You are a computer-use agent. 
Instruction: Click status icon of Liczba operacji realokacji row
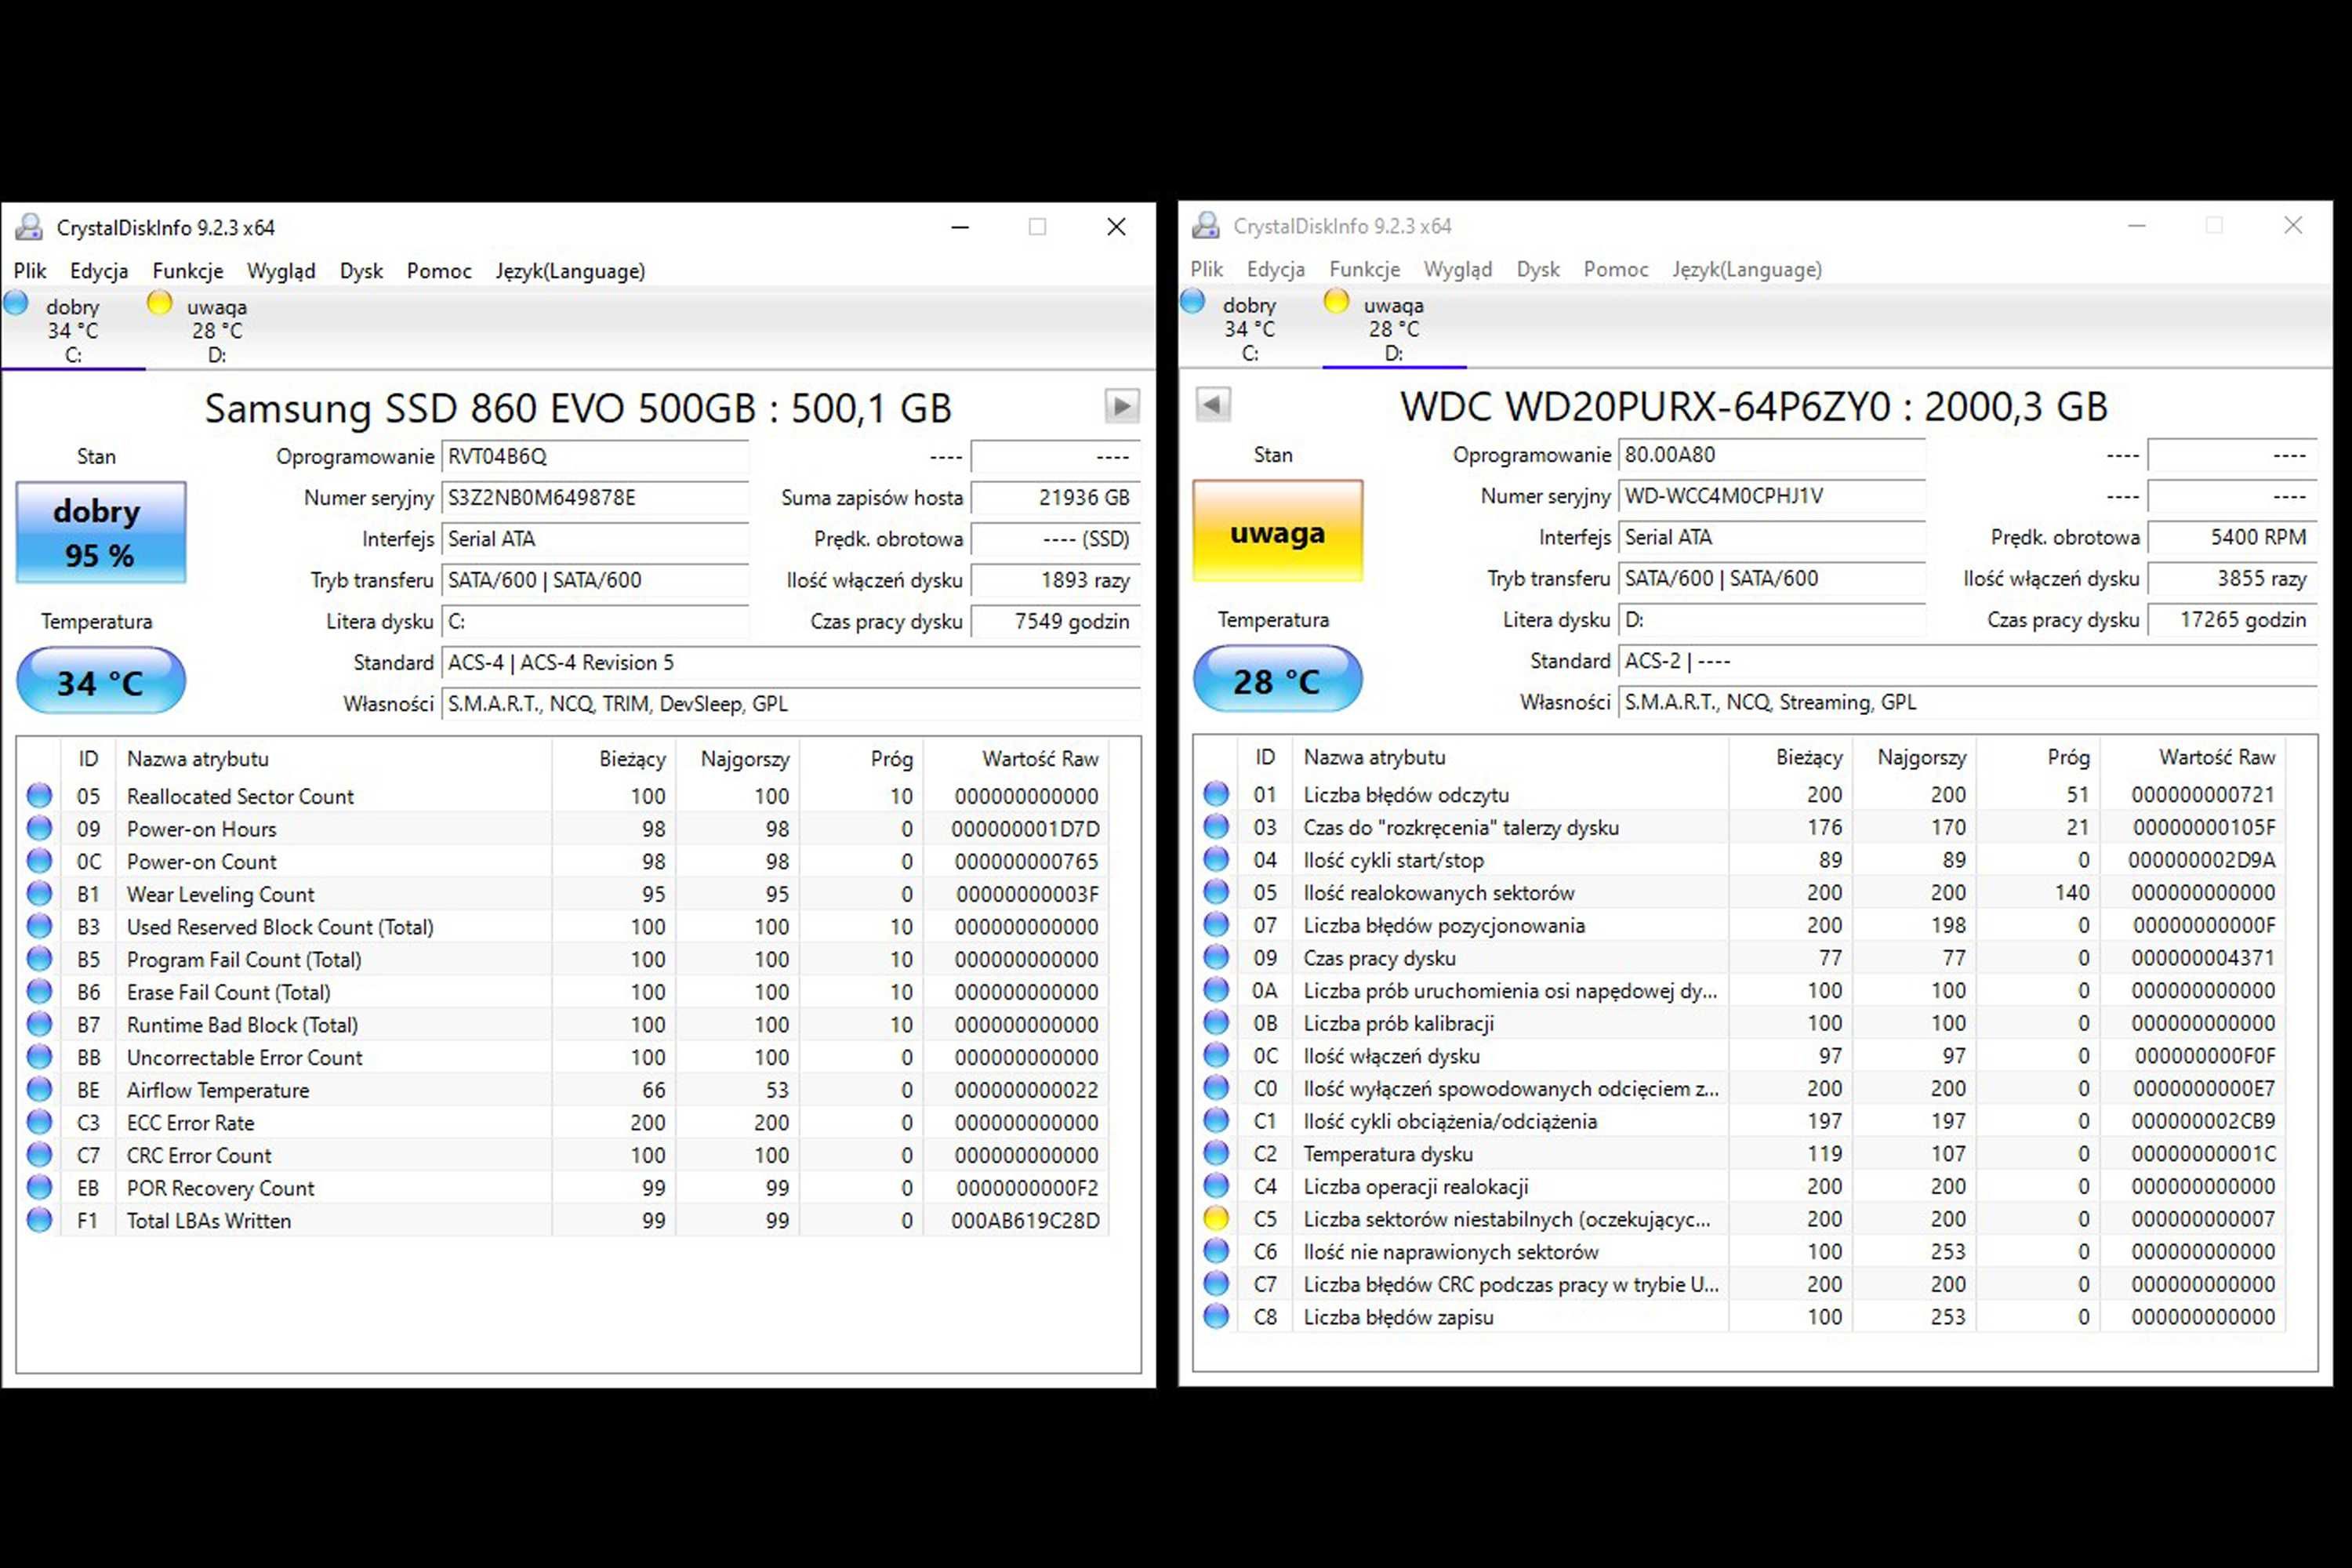coord(1217,1186)
